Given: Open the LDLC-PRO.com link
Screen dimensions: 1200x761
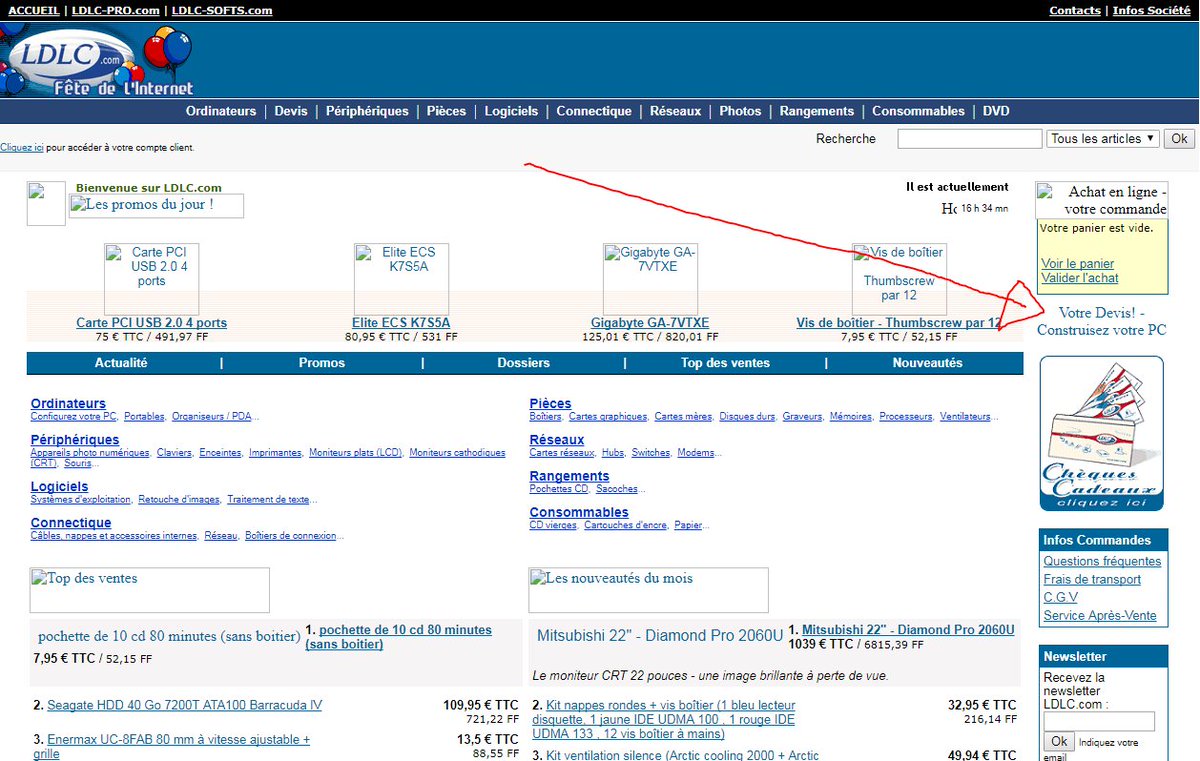Looking at the screenshot, I should [115, 10].
